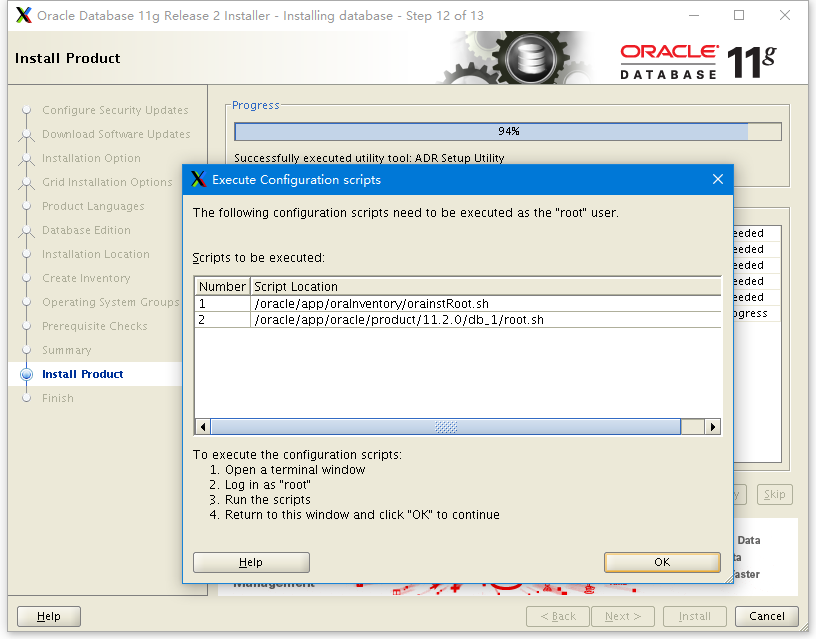Viewport: 816px width, 639px height.
Task: Click the Skip button behind the dialog
Action: (775, 494)
